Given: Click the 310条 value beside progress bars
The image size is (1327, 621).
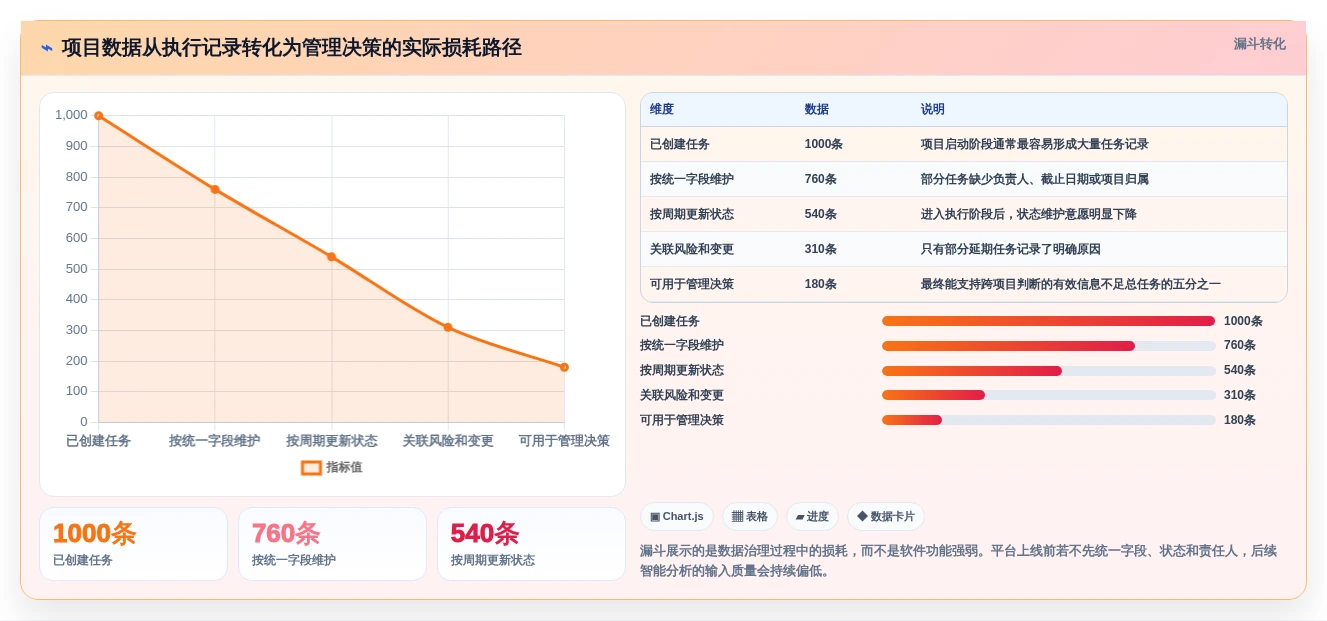Looking at the screenshot, I should coord(1240,395).
